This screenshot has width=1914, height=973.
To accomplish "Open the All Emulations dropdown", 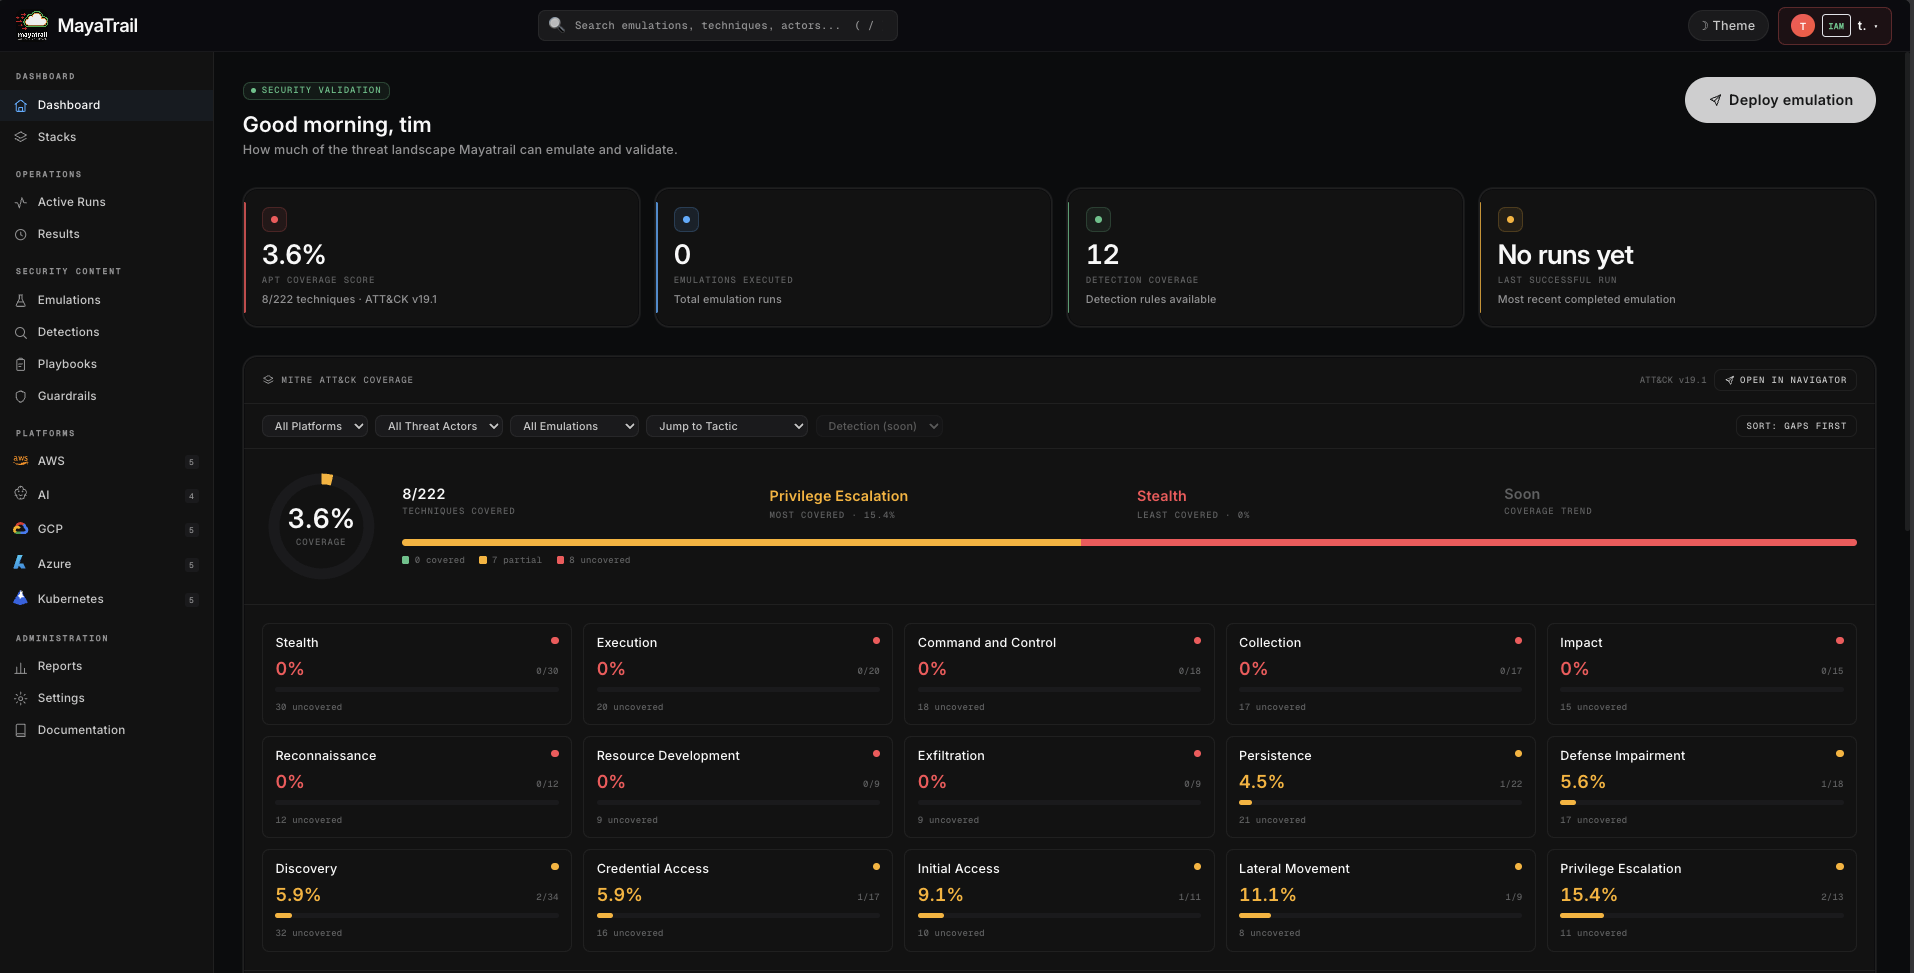I will click(574, 426).
